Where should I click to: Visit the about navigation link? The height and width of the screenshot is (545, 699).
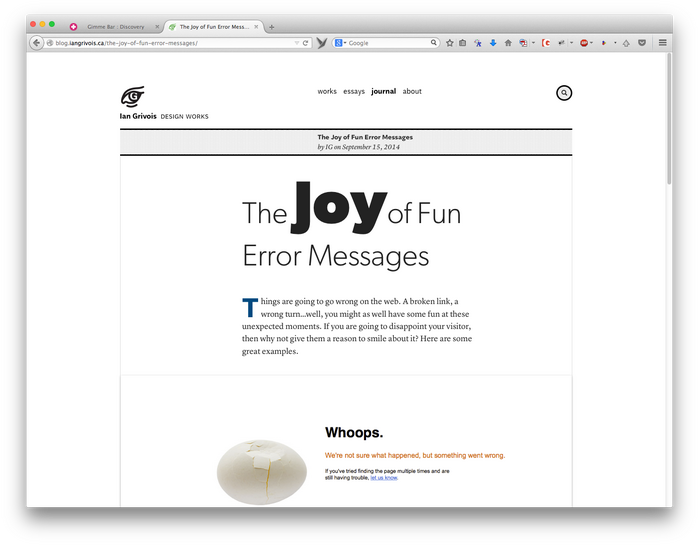[412, 91]
